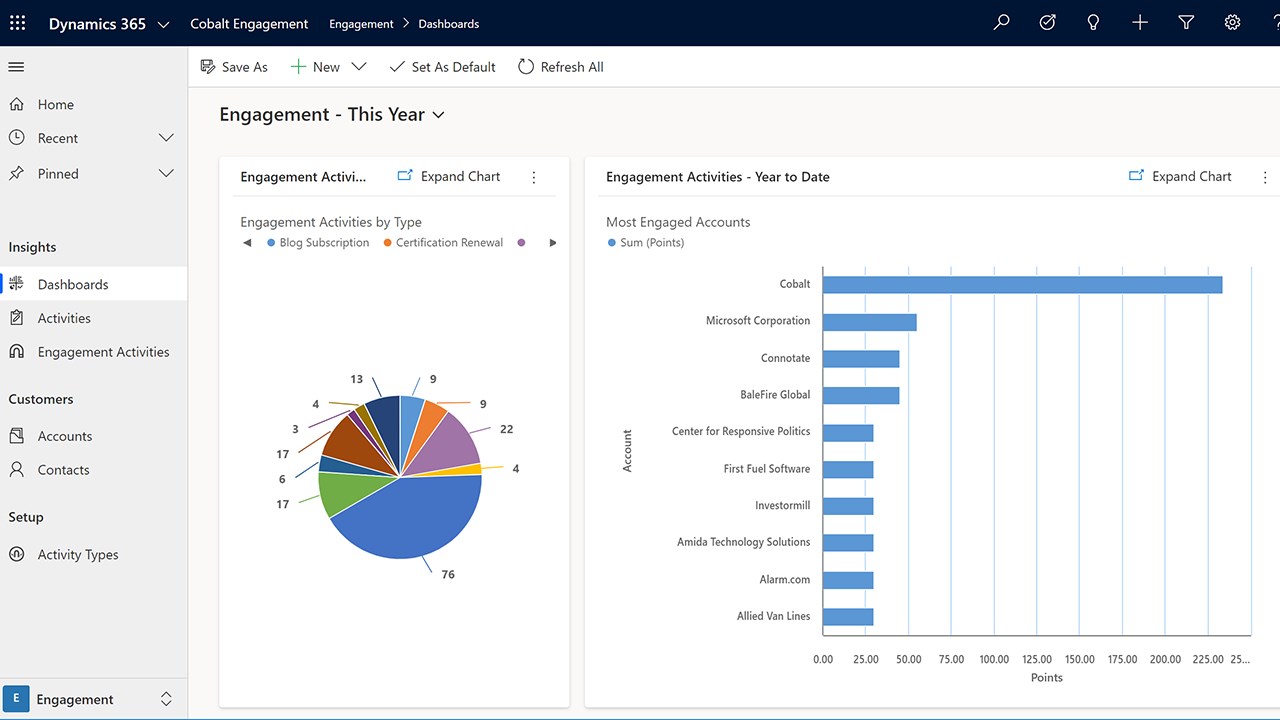Click the Cobalt bar in chart
Image resolution: width=1280 pixels, height=720 pixels.
[x=1022, y=285]
